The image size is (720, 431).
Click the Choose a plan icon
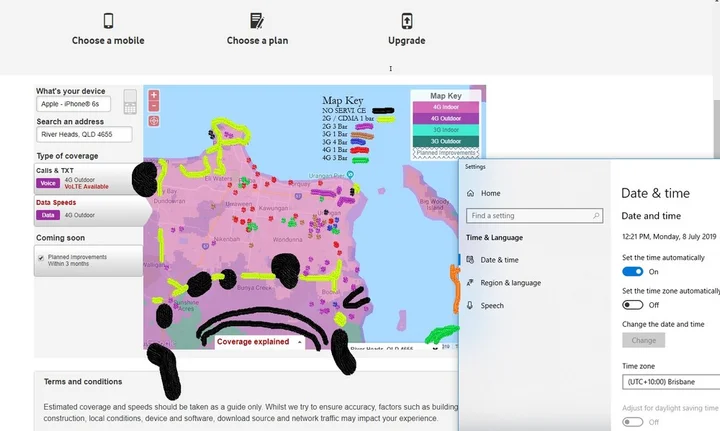(257, 21)
